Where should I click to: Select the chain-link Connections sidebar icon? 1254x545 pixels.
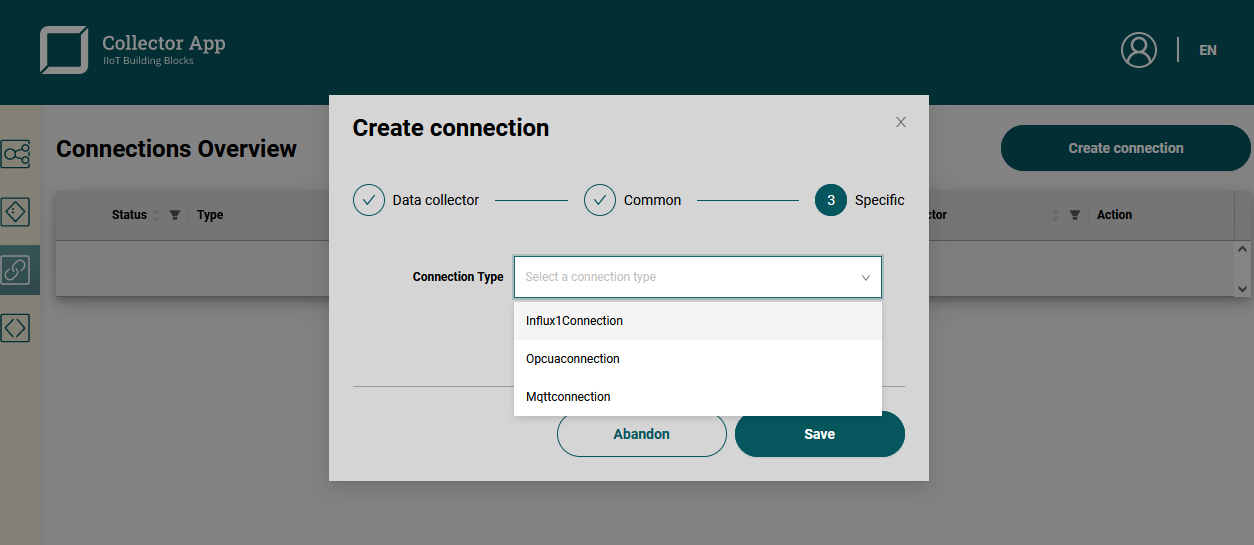click(x=16, y=270)
